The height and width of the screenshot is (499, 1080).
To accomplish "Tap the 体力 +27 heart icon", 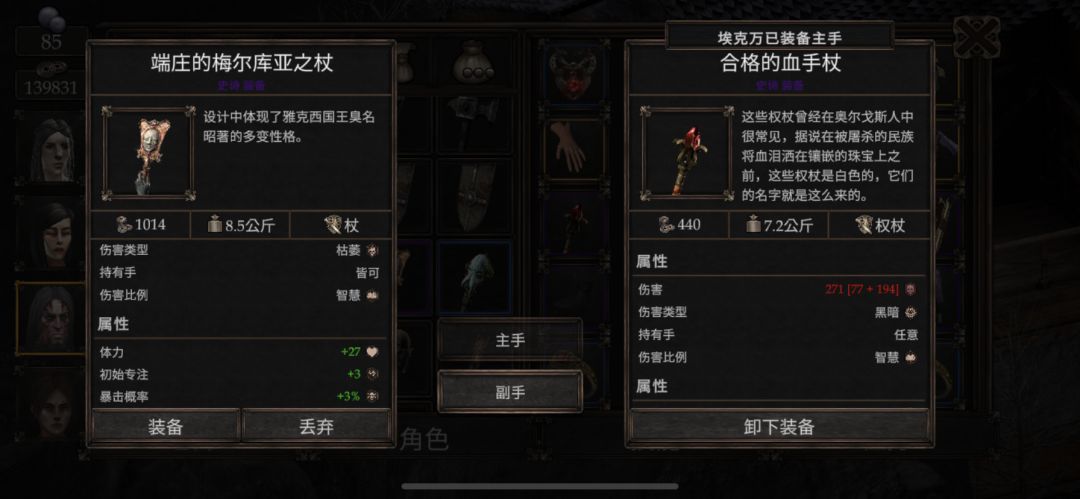I will [x=373, y=352].
